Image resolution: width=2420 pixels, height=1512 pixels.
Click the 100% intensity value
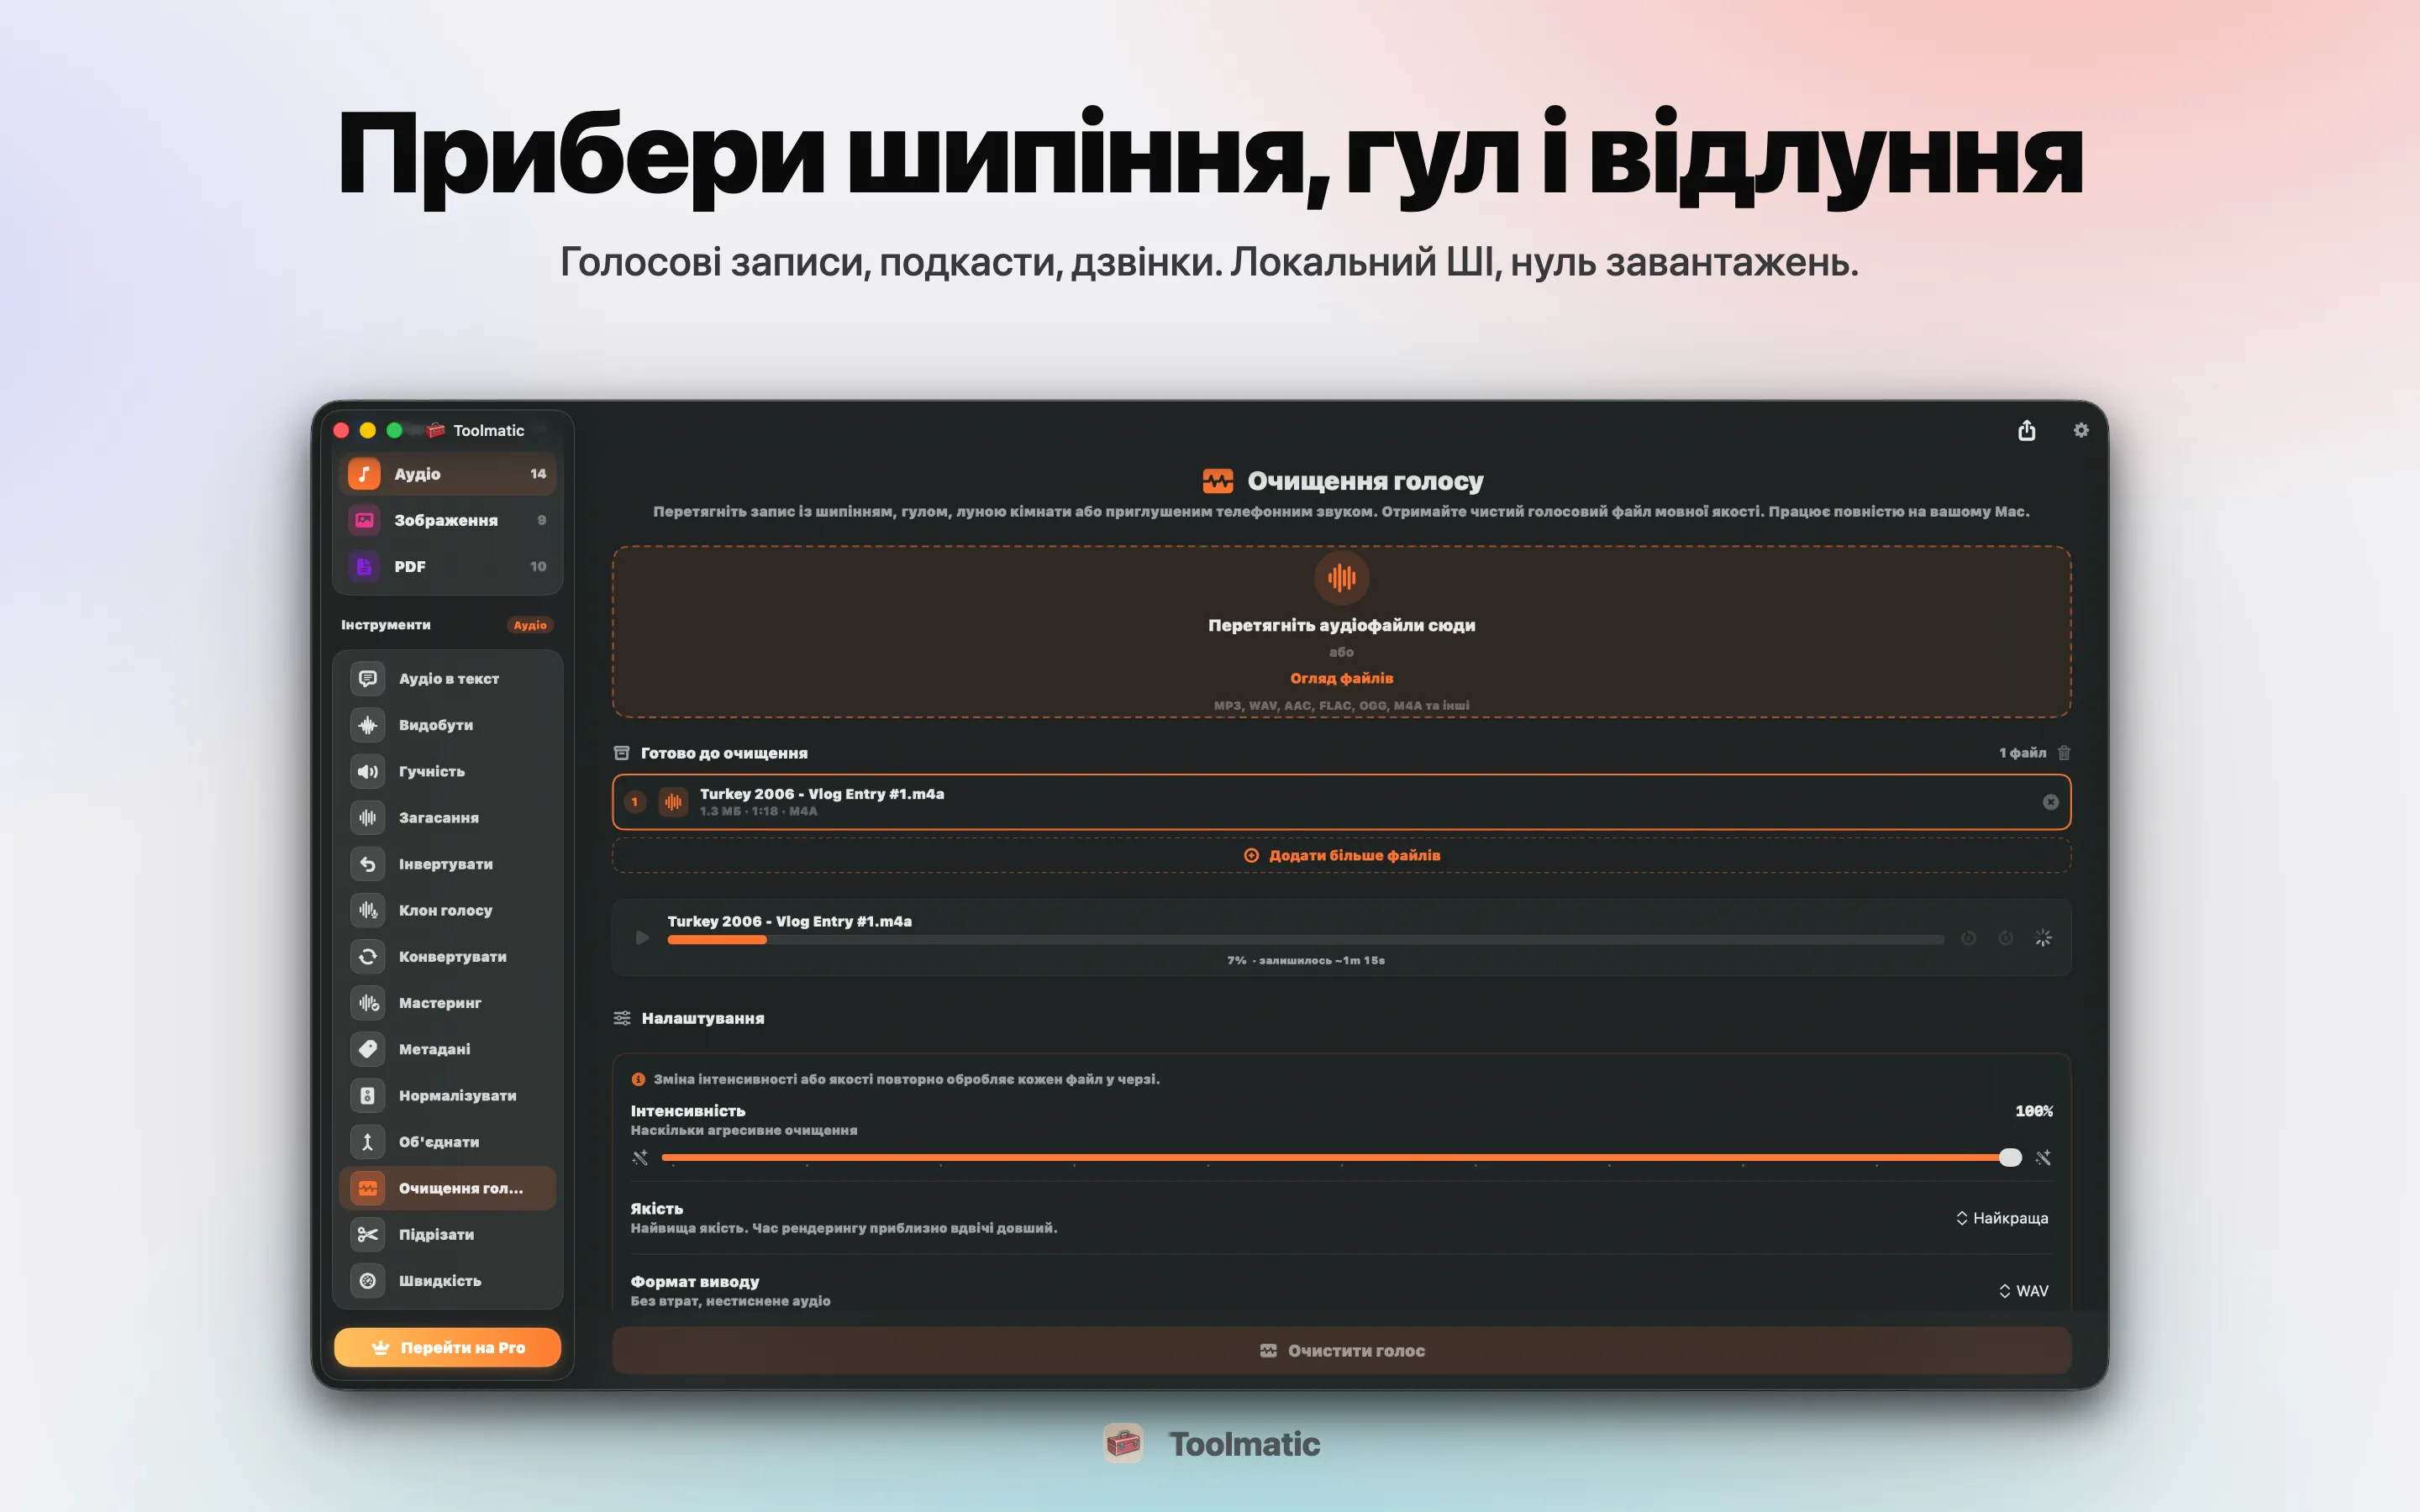click(2033, 1111)
